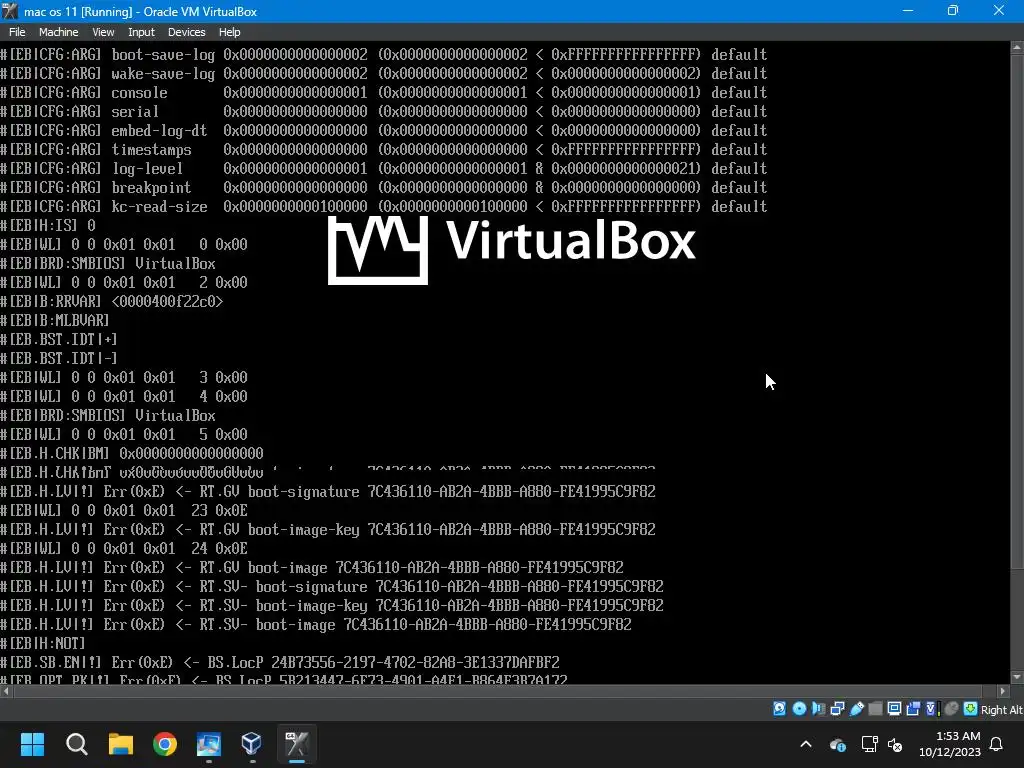Click the display settings indicator
The height and width of the screenshot is (768, 1024).
(x=894, y=709)
